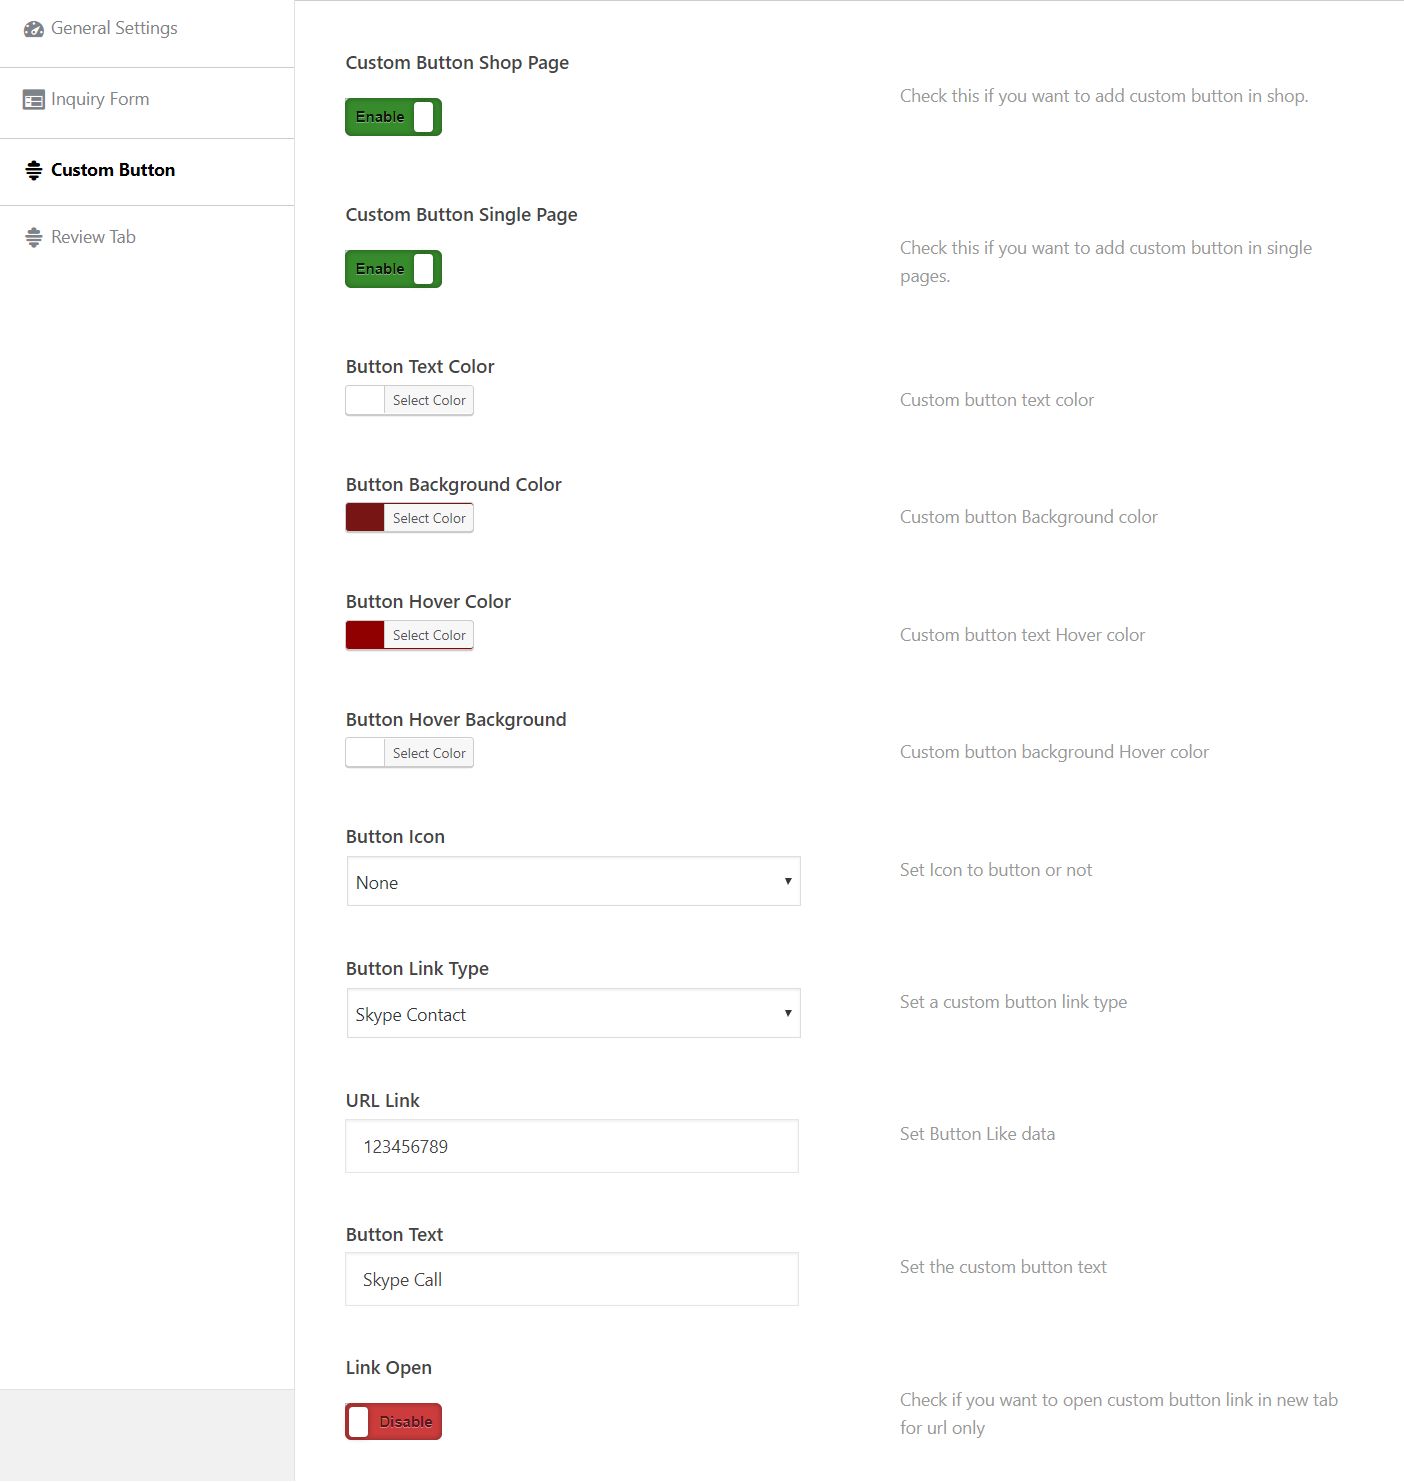This screenshot has height=1483, width=1404.
Task: Click the Inquiry Form list icon
Action: click(34, 100)
